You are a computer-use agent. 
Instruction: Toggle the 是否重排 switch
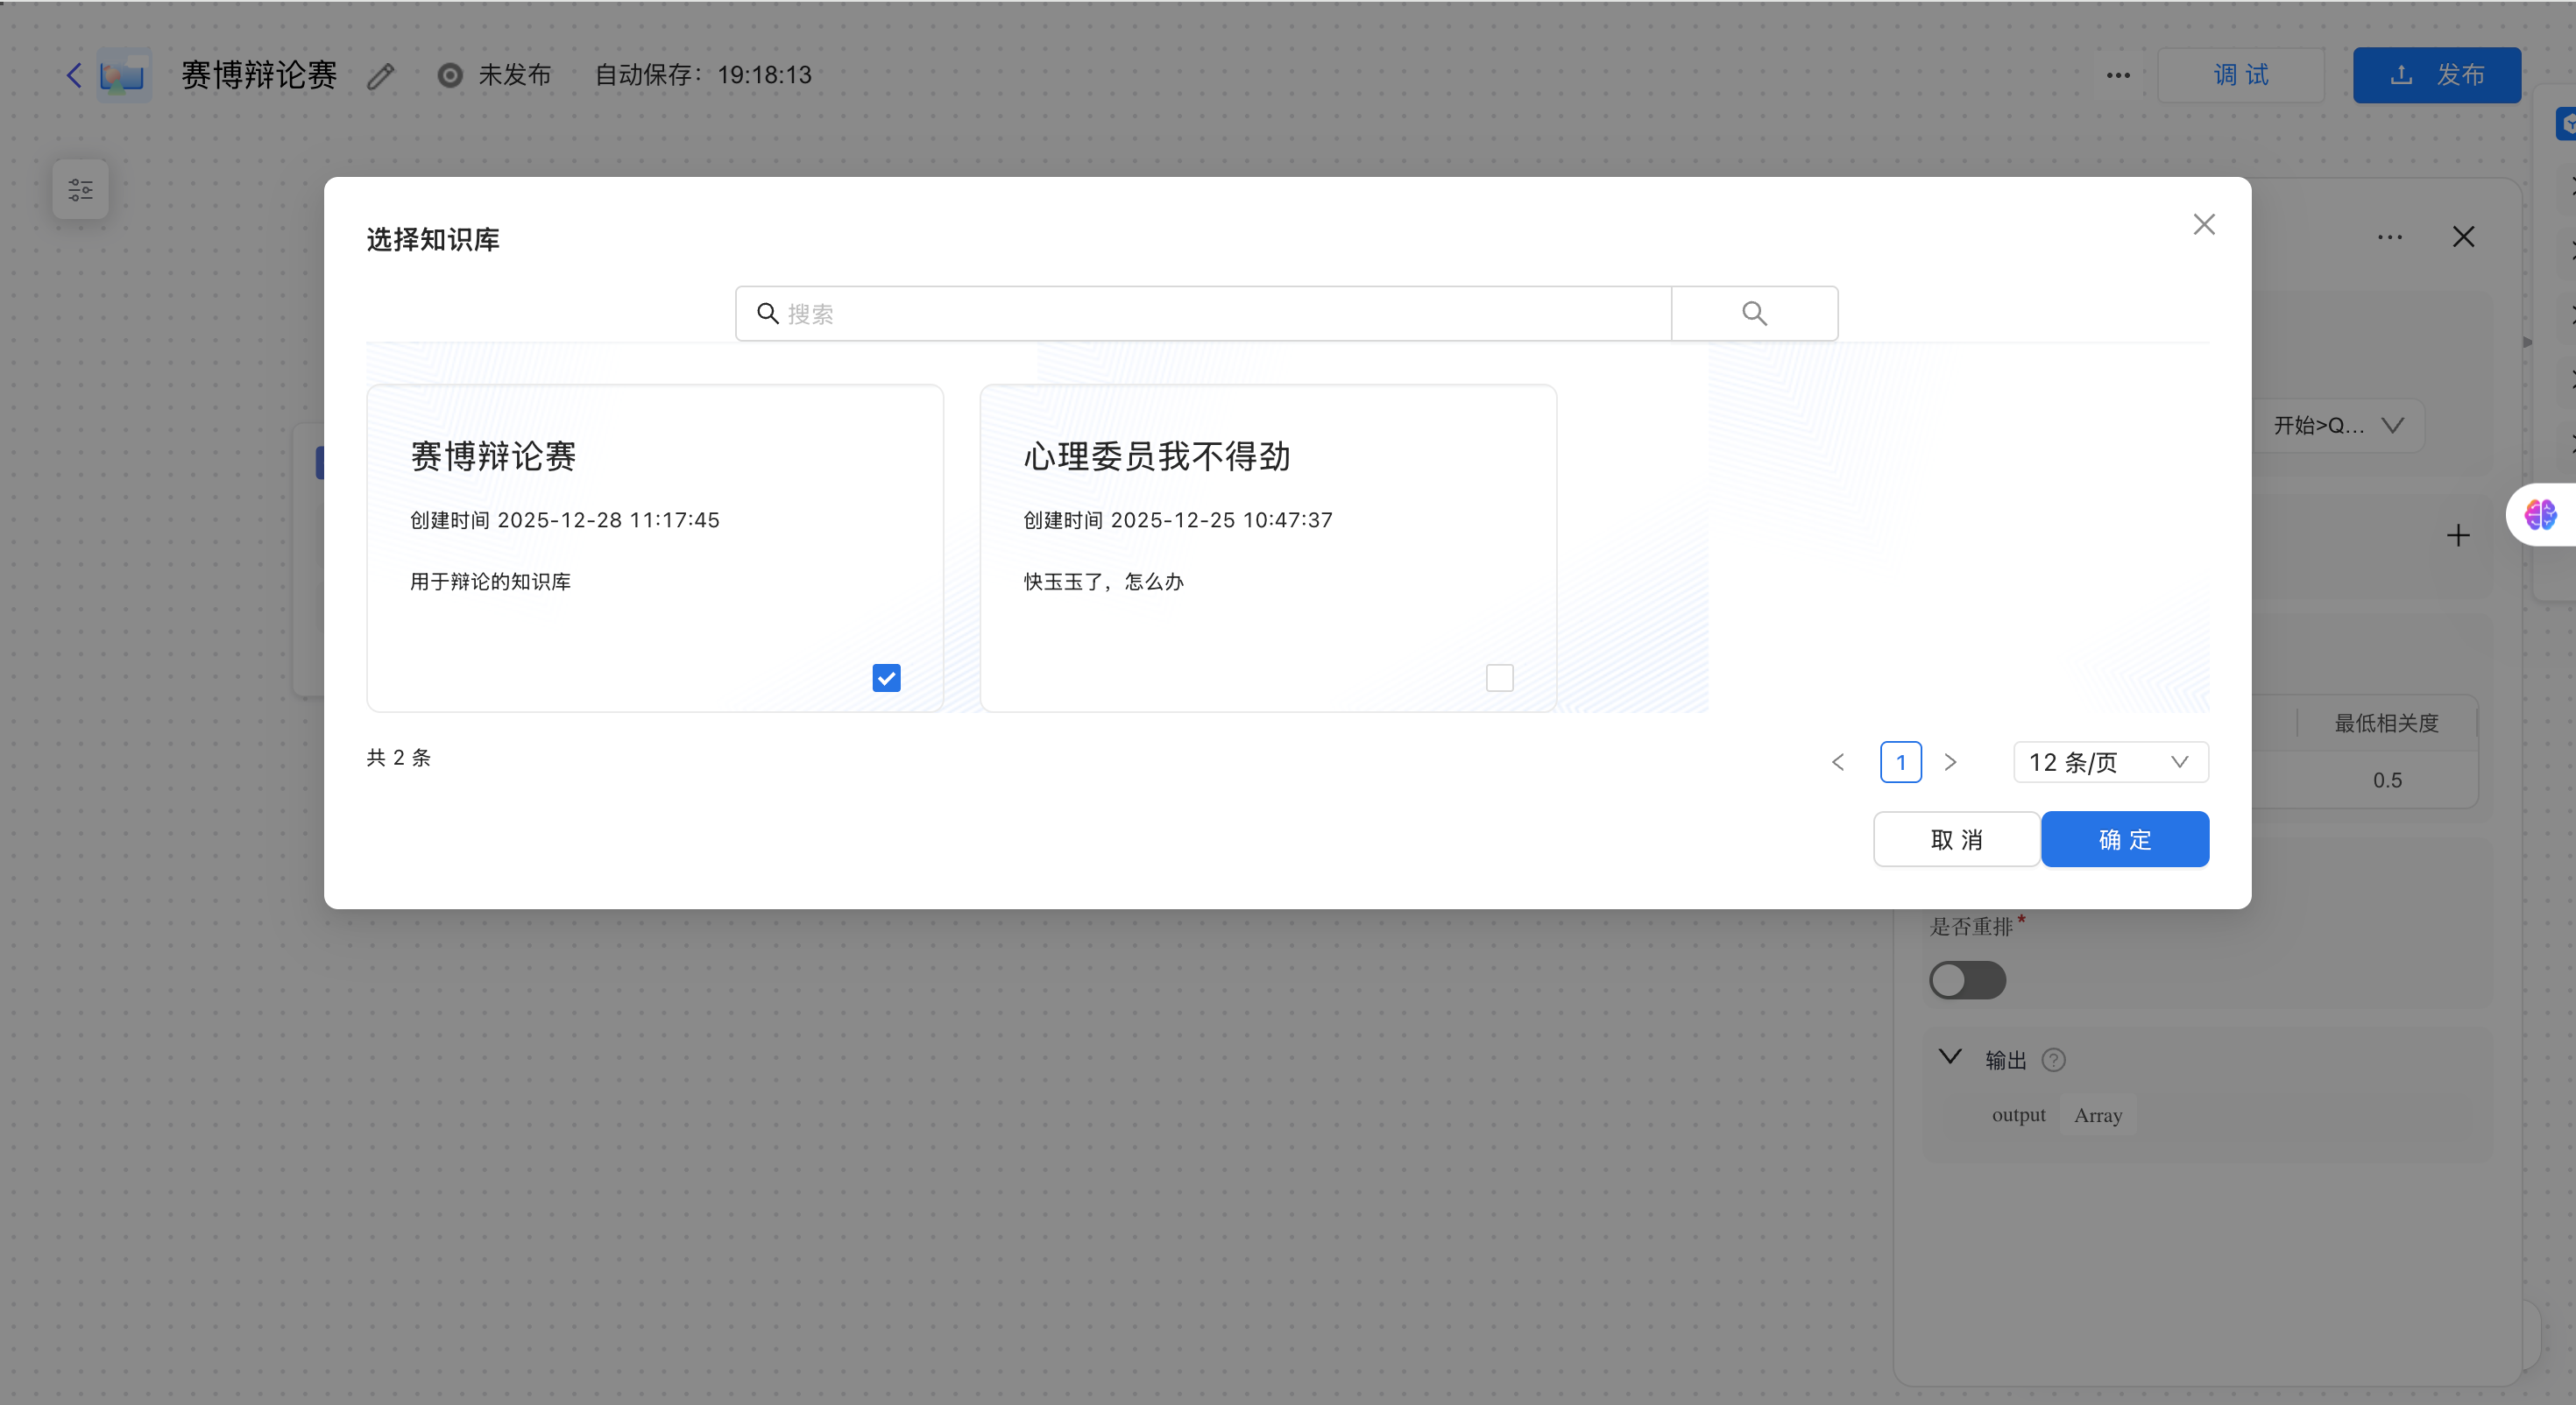tap(1967, 980)
